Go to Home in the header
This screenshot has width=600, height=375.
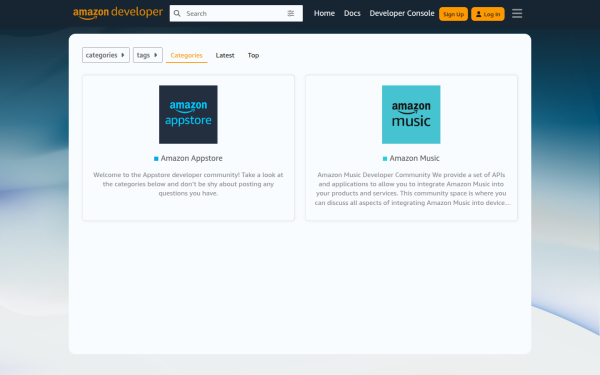point(324,13)
